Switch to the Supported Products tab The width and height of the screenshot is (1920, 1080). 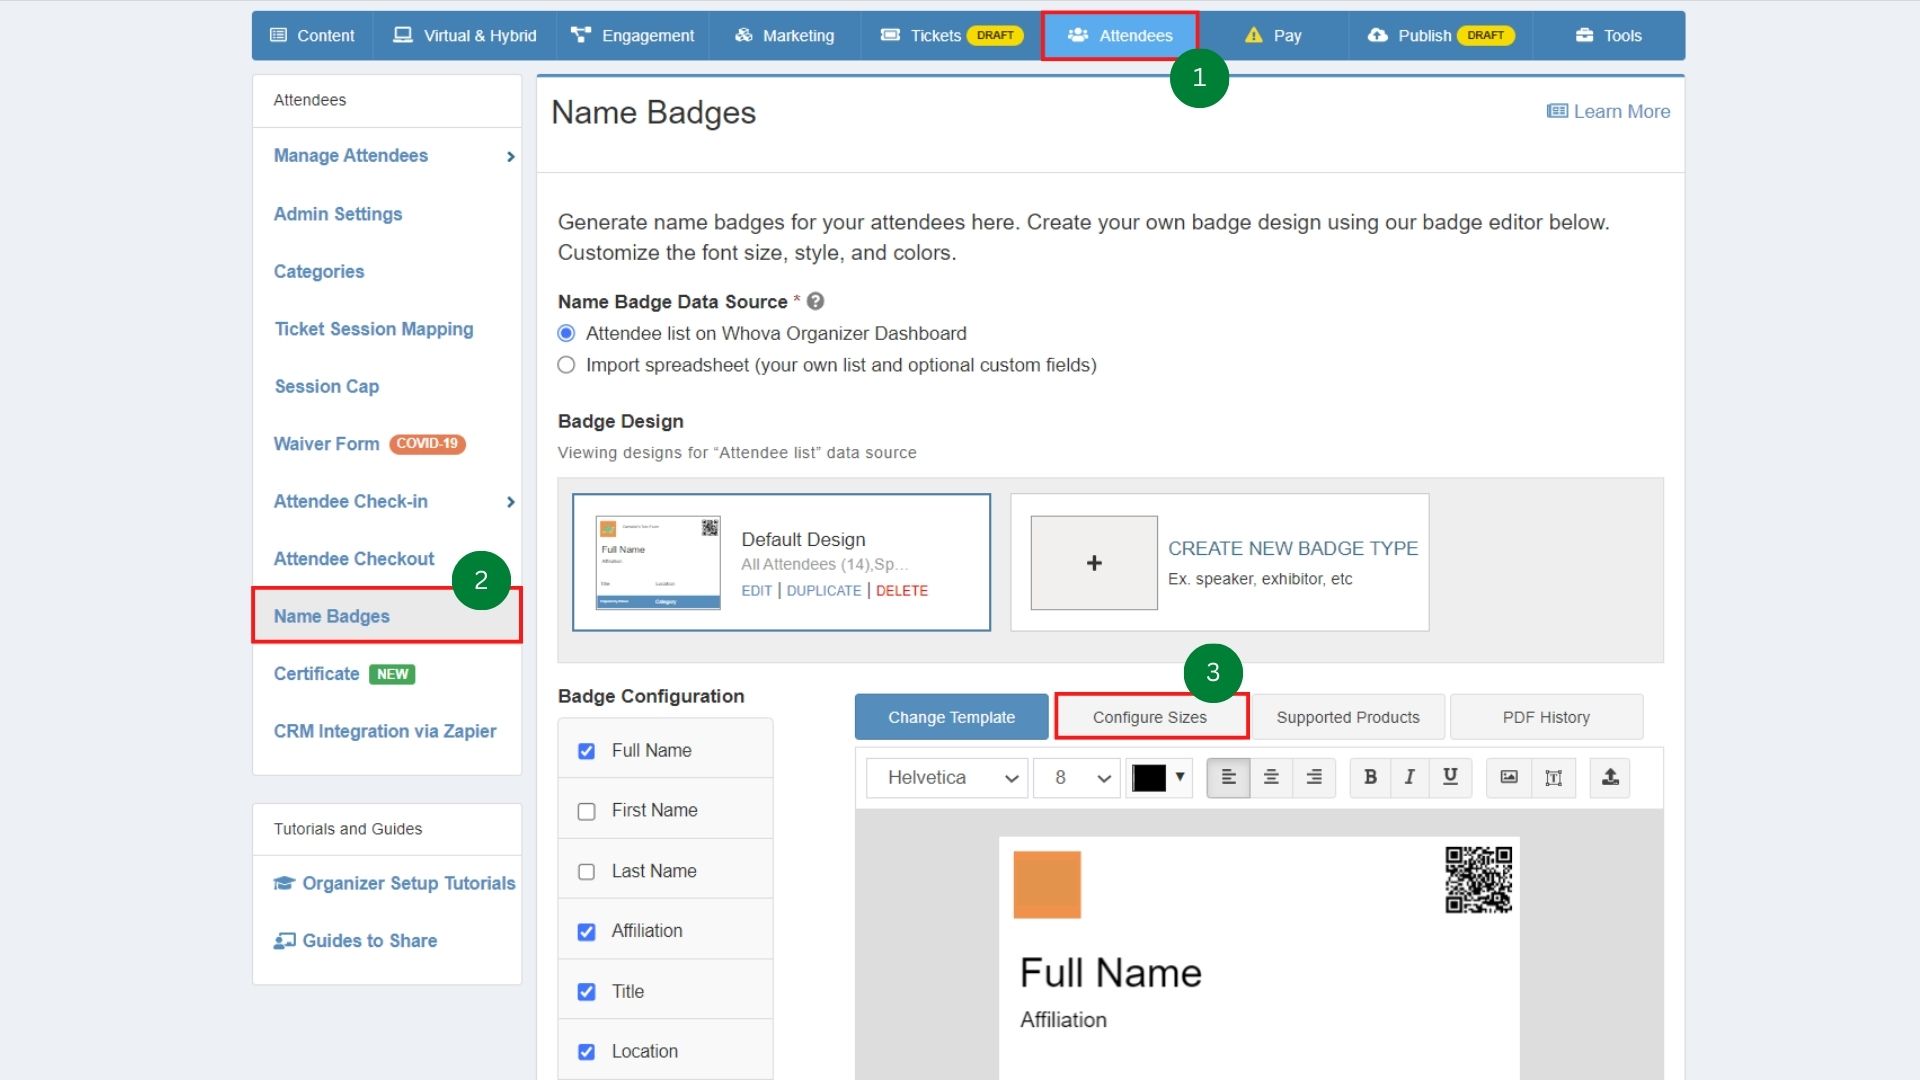point(1347,716)
